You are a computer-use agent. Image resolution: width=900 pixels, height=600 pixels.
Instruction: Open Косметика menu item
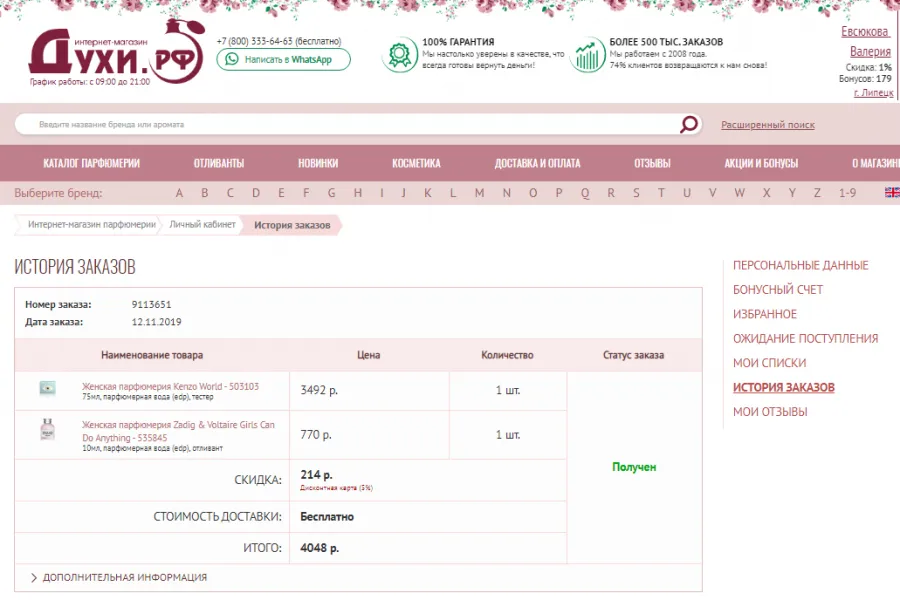pos(416,163)
